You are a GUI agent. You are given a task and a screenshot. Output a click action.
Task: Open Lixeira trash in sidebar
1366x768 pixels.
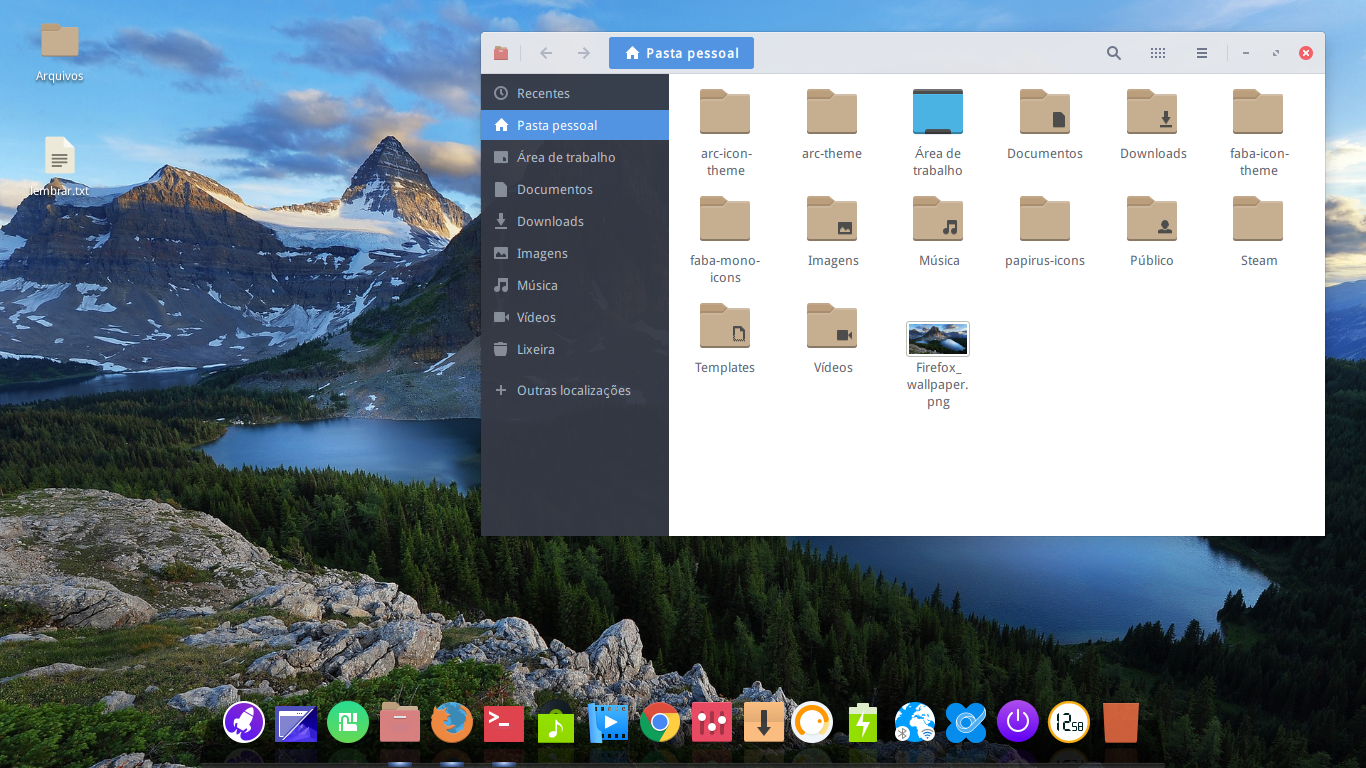[575, 349]
